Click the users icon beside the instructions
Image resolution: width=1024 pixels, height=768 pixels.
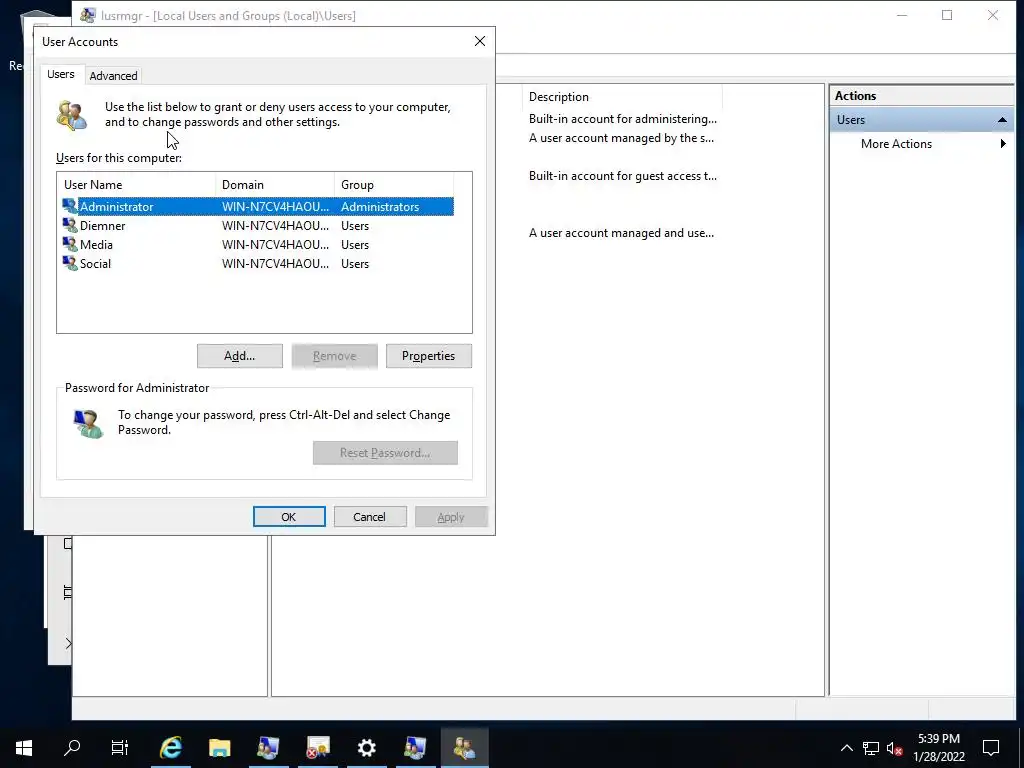pyautogui.click(x=72, y=116)
